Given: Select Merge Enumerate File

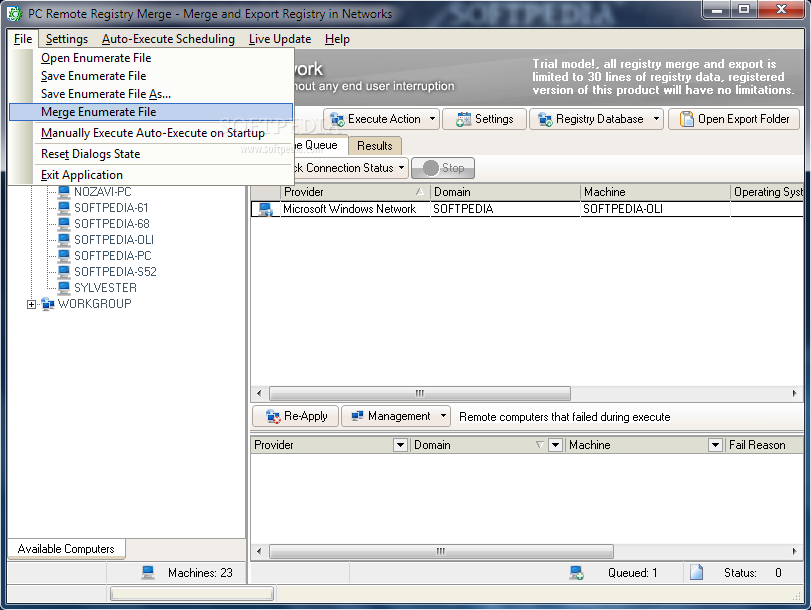Looking at the screenshot, I should click(x=151, y=112).
